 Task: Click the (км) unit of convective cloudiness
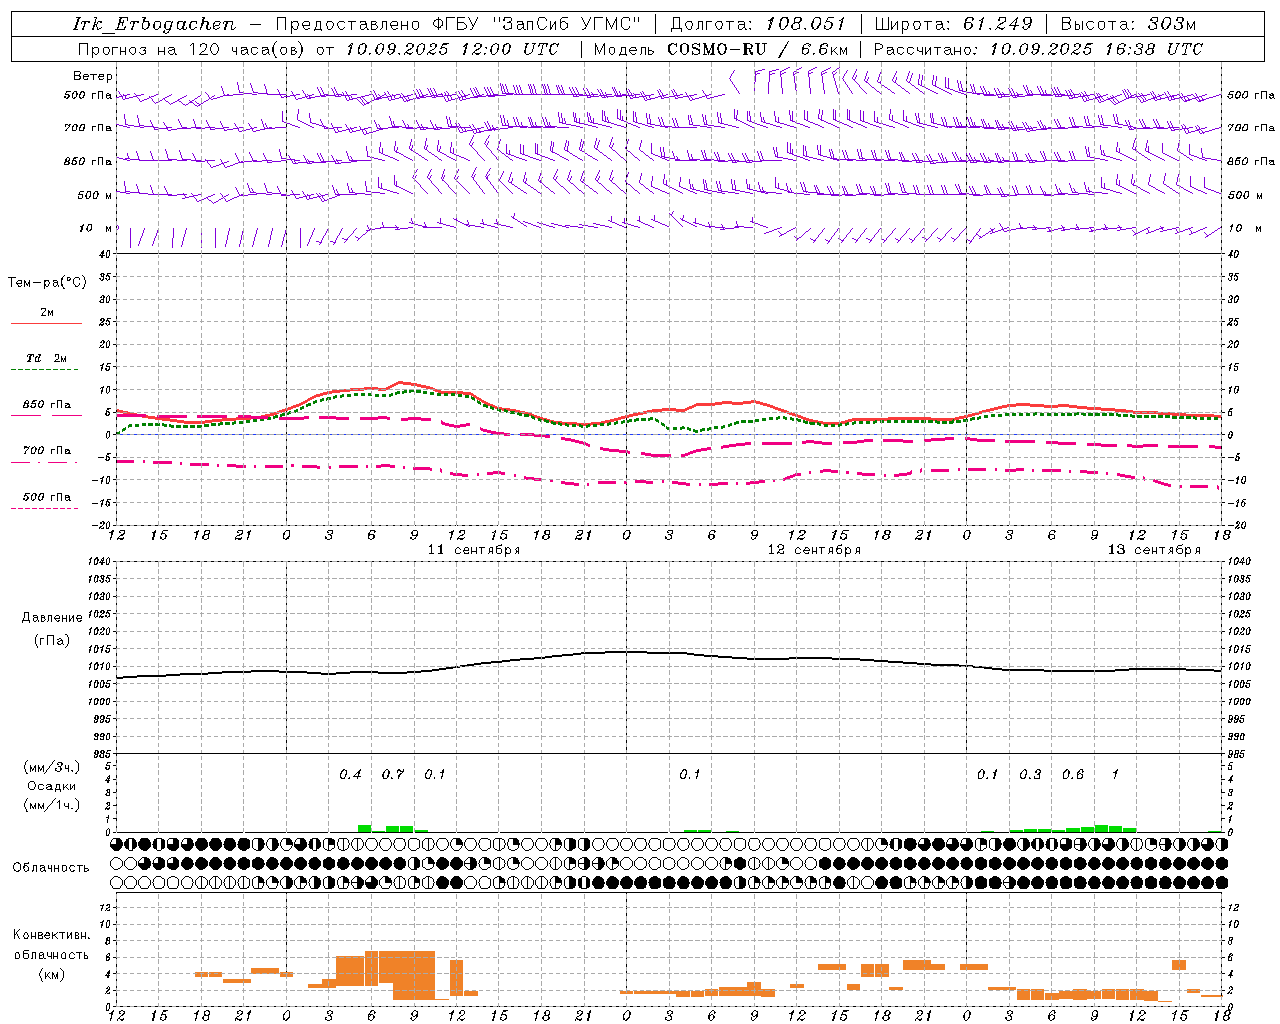(51, 974)
